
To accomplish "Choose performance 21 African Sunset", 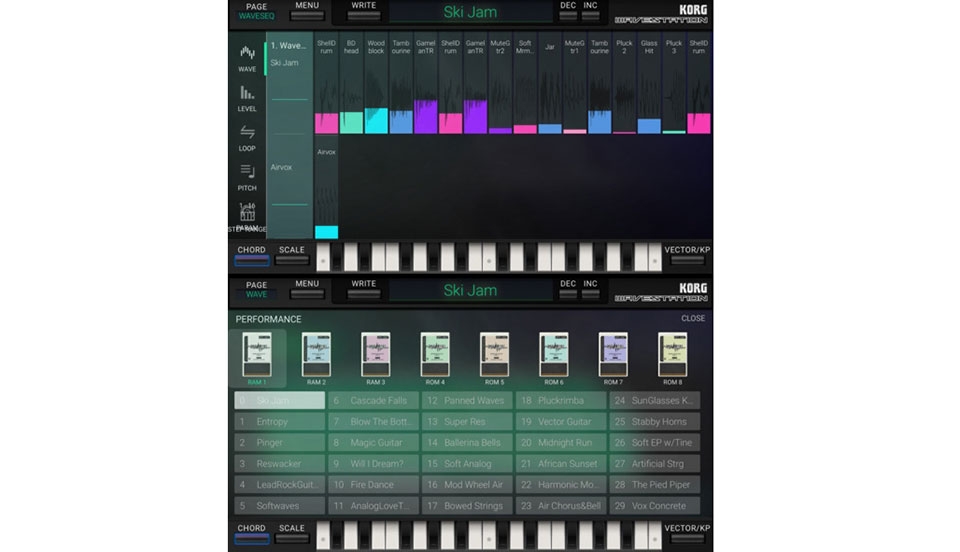I will point(561,463).
